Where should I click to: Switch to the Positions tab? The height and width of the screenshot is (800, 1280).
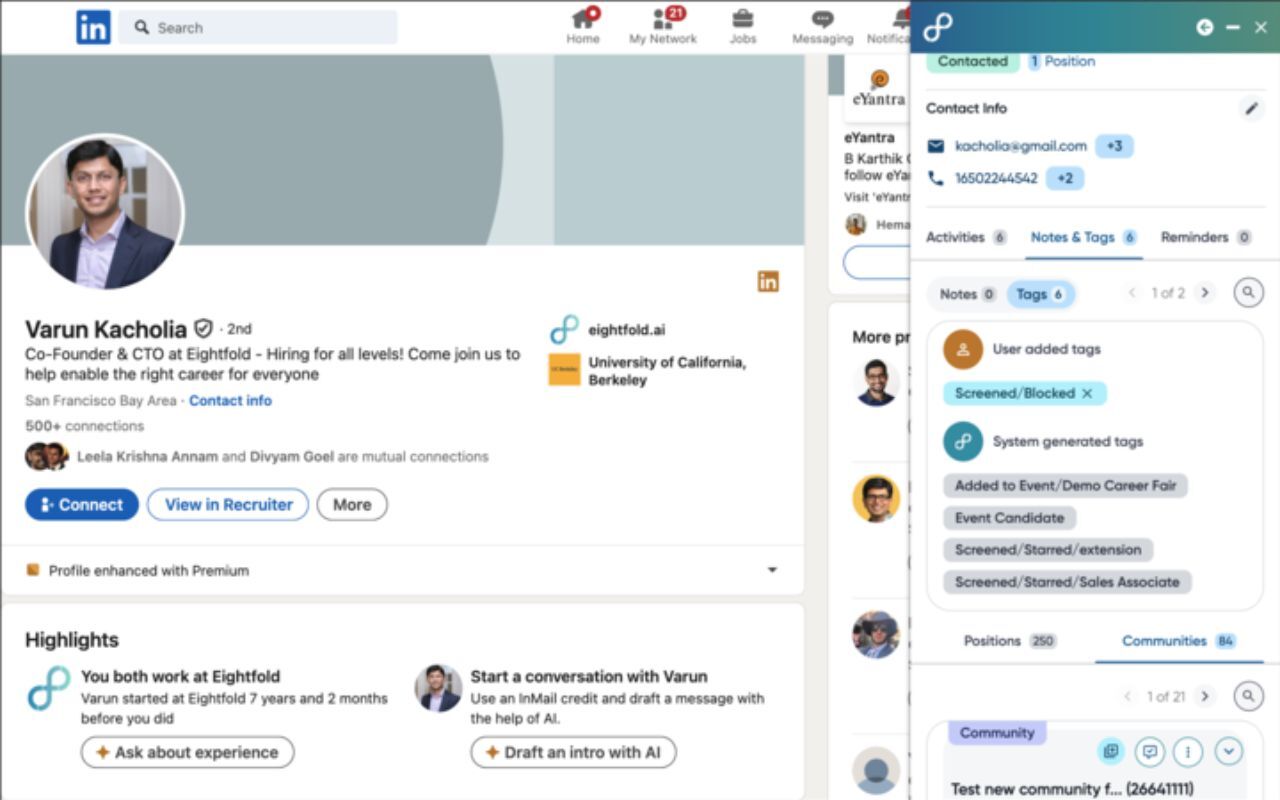[1009, 641]
